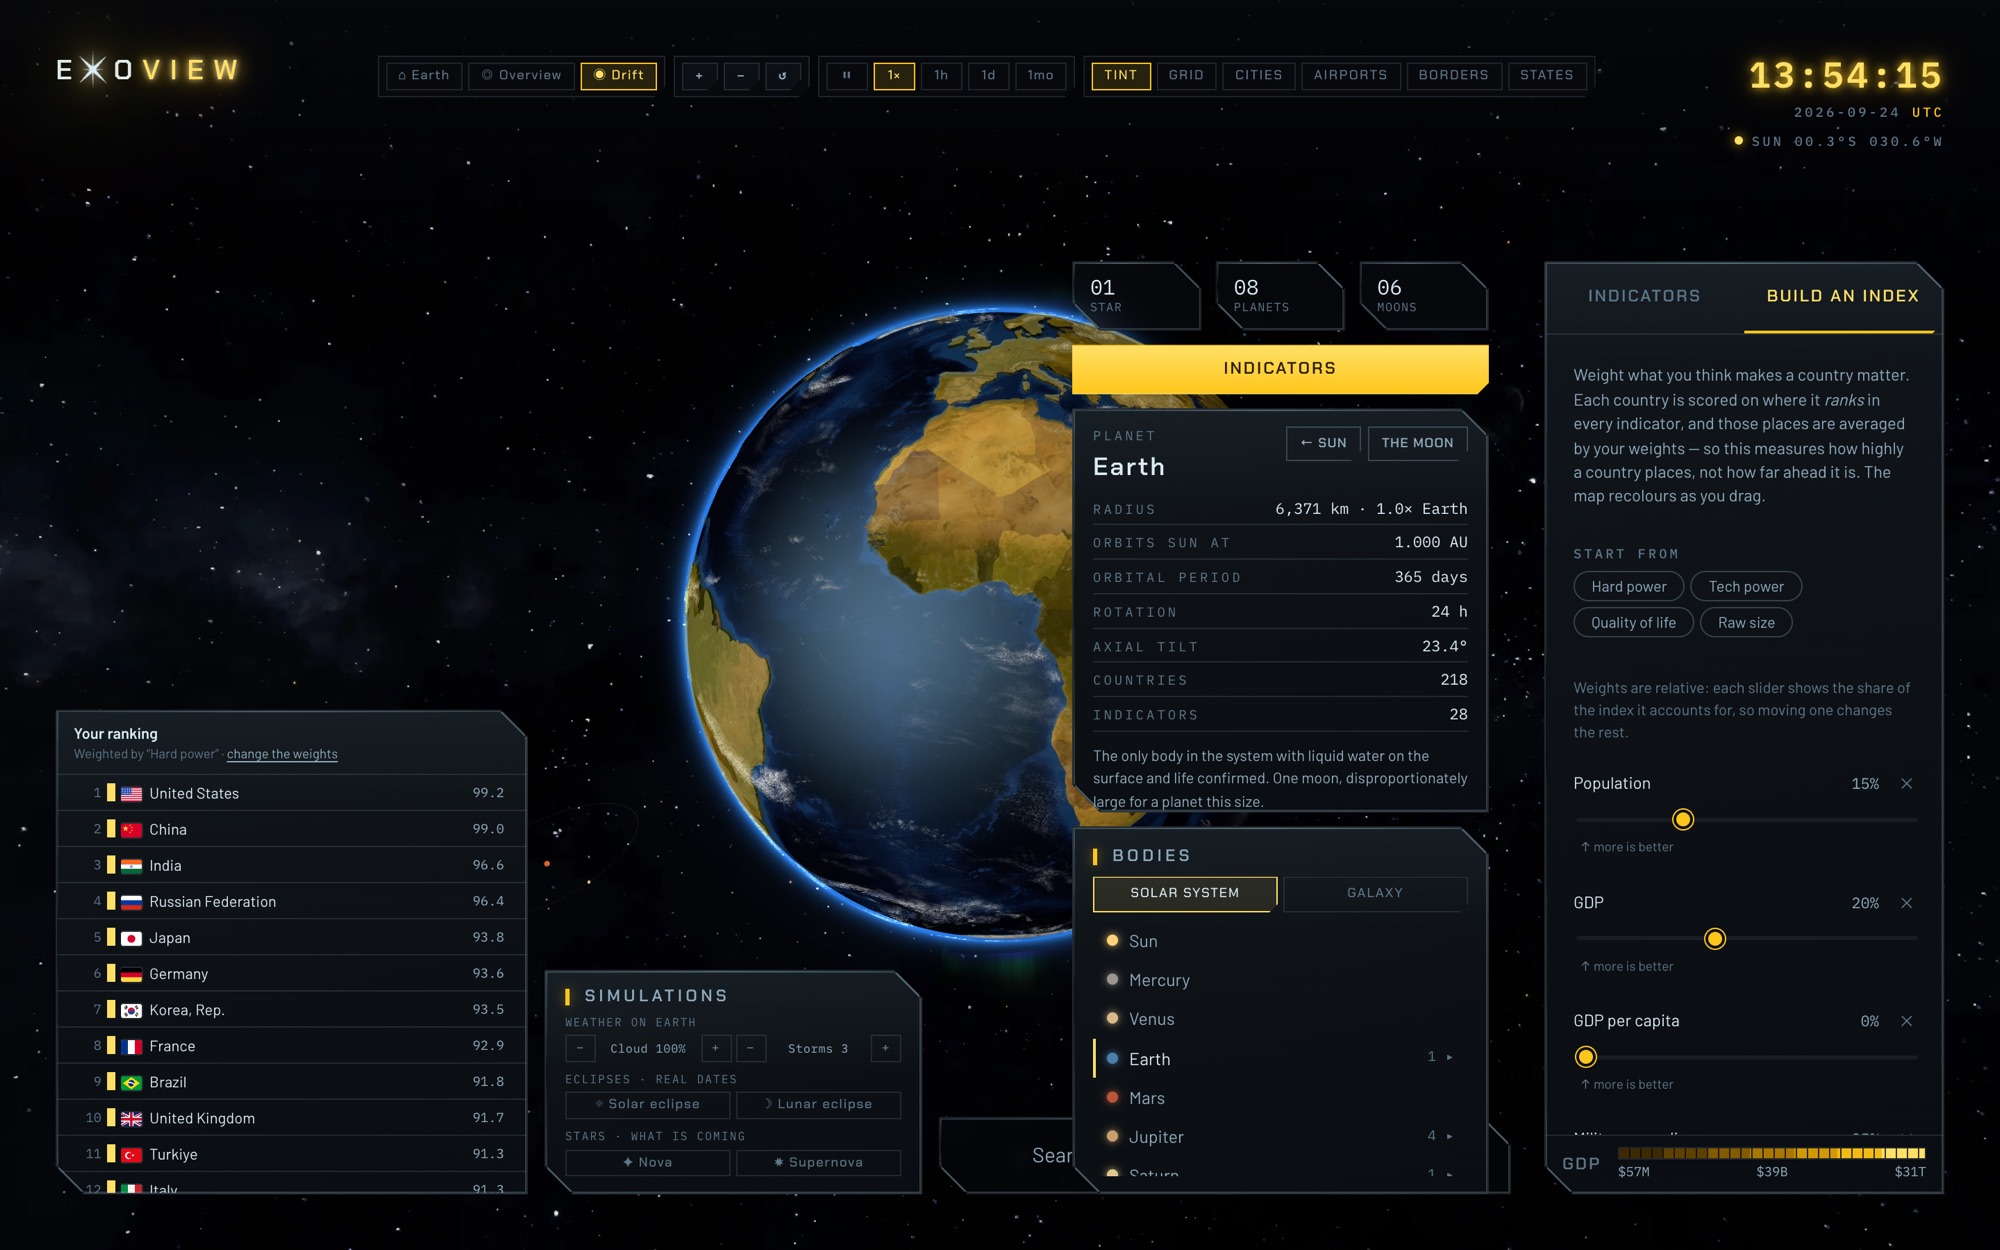This screenshot has width=2000, height=1250.
Task: Open the GALAXY bodies tab
Action: (x=1374, y=893)
